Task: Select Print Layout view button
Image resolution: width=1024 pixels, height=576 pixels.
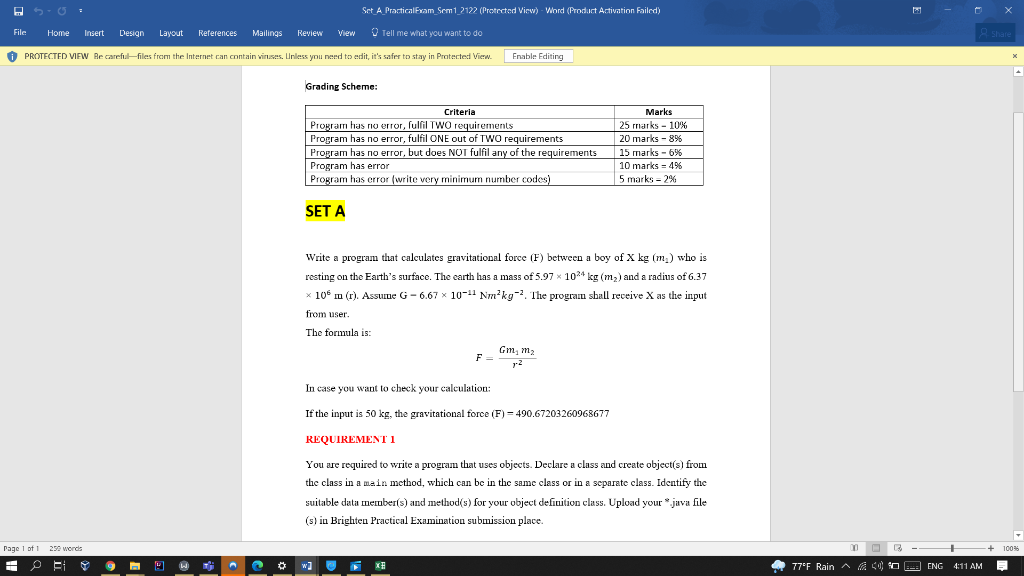Action: click(876, 549)
